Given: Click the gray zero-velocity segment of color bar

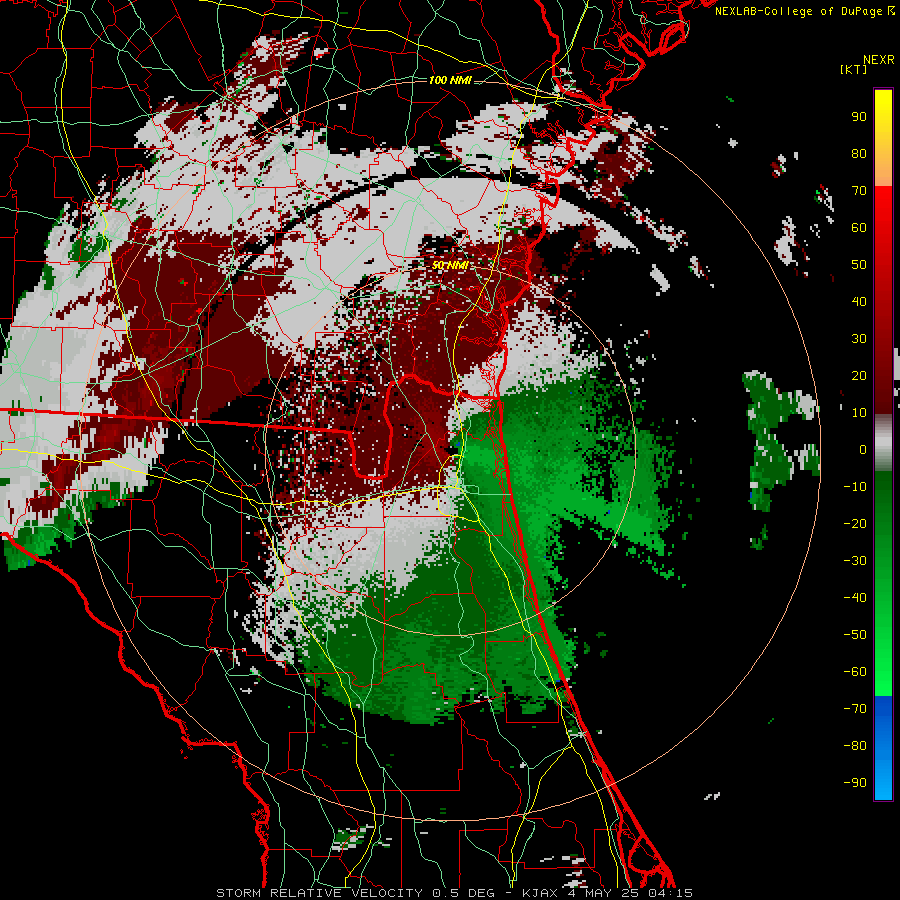Looking at the screenshot, I should 883,443.
